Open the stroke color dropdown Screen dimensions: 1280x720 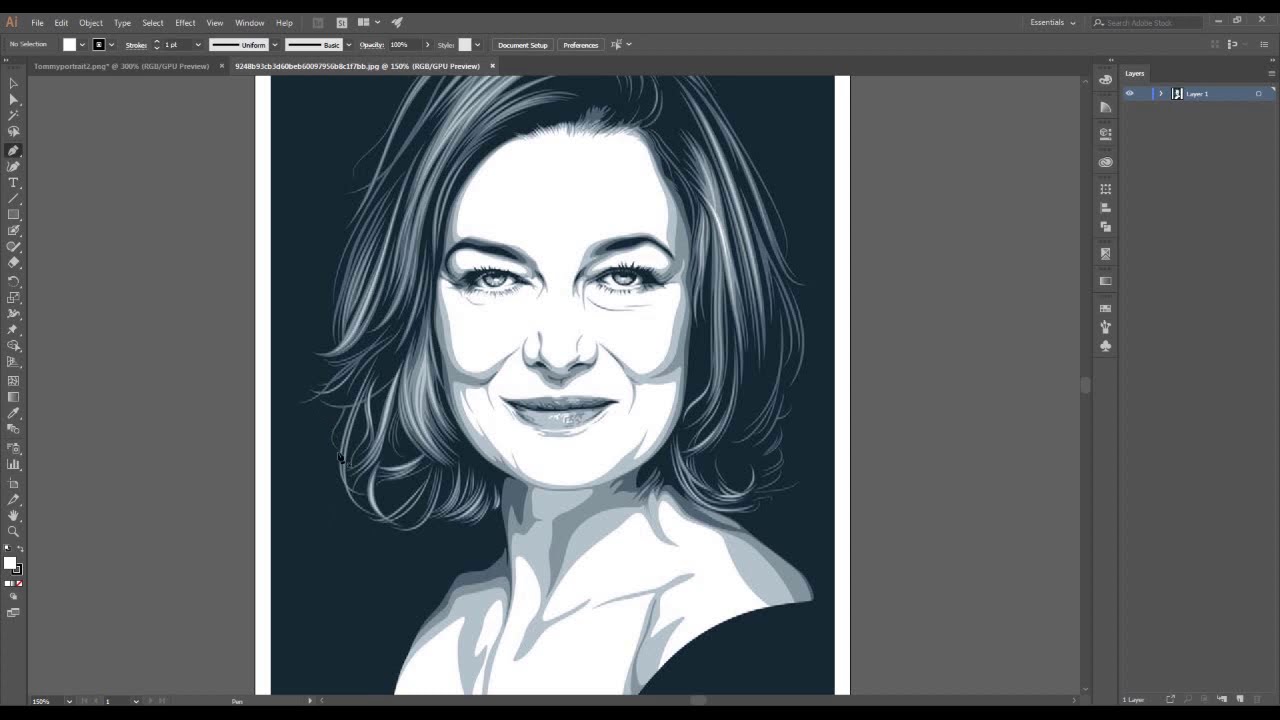coord(111,44)
